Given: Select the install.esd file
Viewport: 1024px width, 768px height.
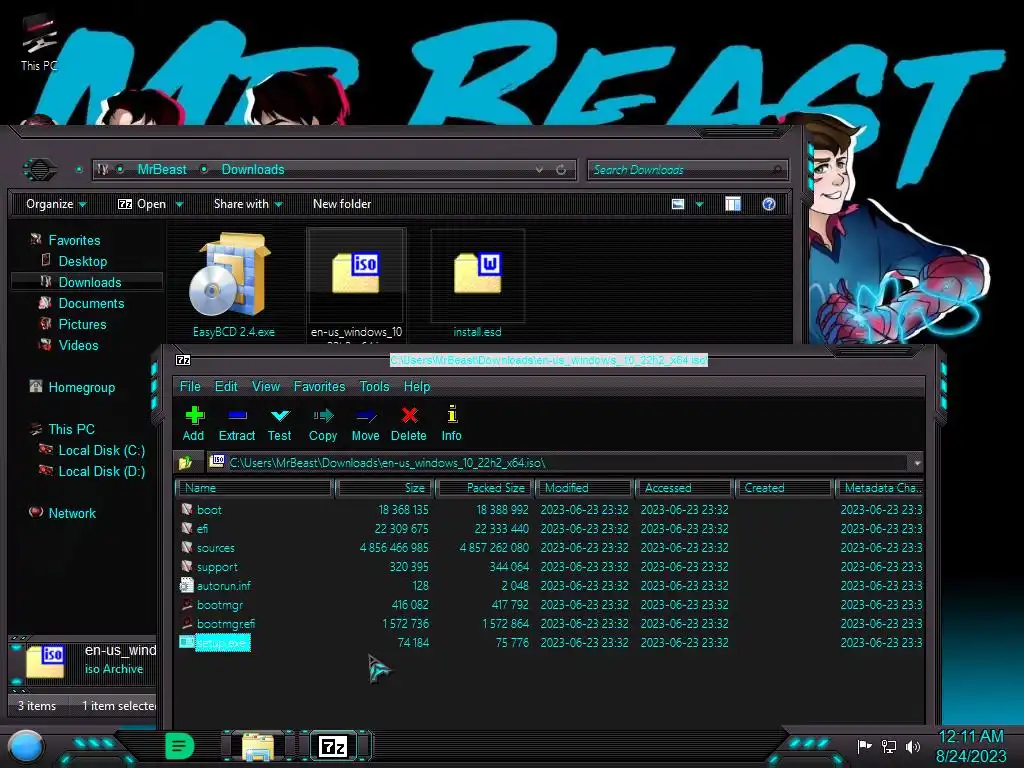Looking at the screenshot, I should (477, 285).
